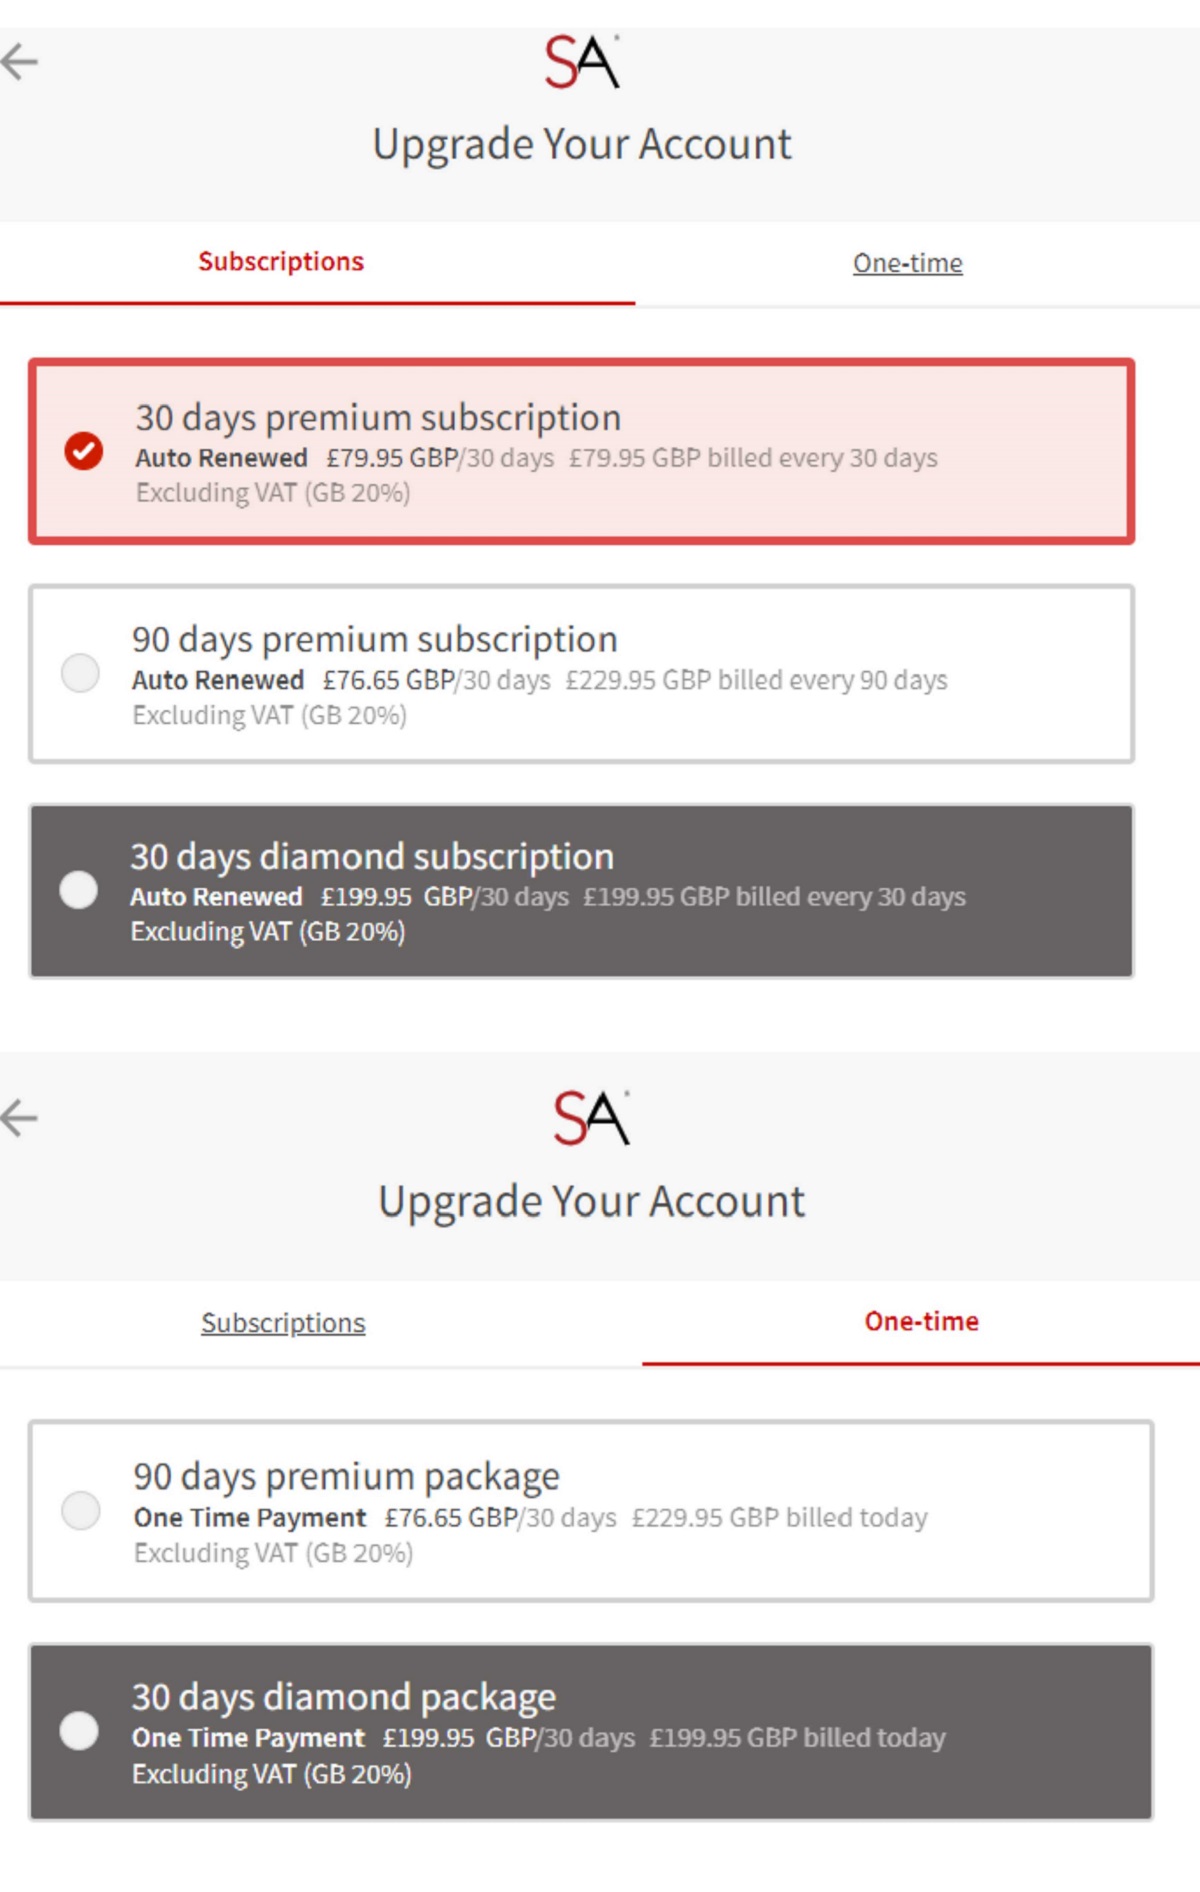Image resolution: width=1200 pixels, height=1892 pixels.
Task: Choose the 30 days premium subscription card
Action: click(581, 451)
